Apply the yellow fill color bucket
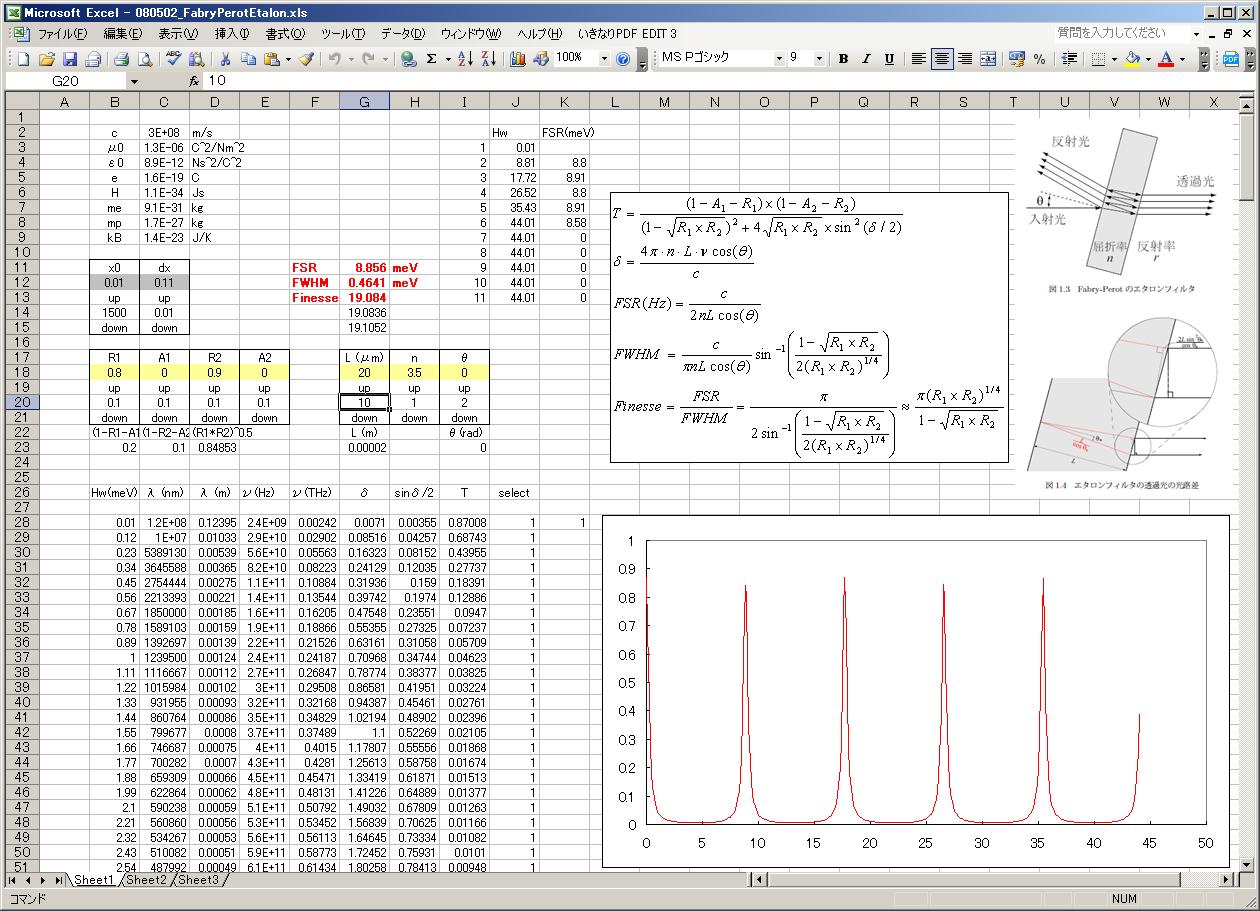The height and width of the screenshot is (911, 1260). (1132, 59)
